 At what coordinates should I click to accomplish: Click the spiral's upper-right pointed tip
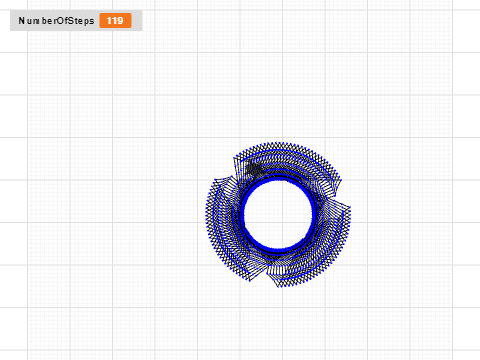(x=340, y=180)
